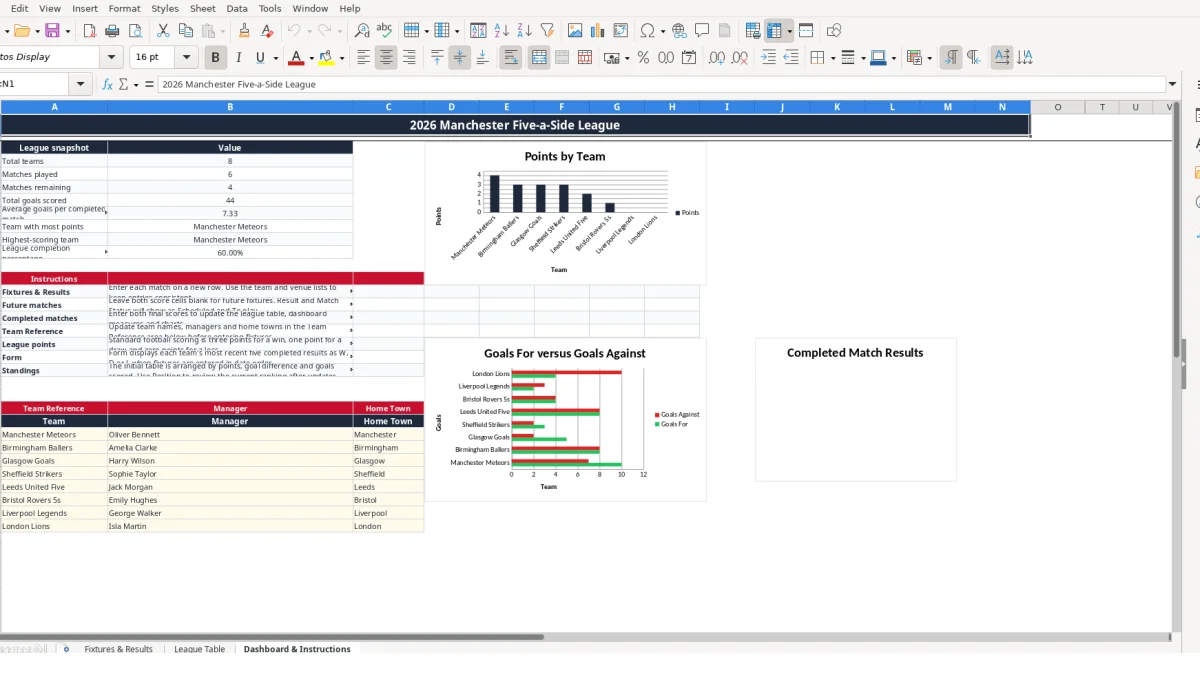The width and height of the screenshot is (1200, 675).
Task: Open the special character dropdown arrow
Action: pyautogui.click(x=664, y=31)
